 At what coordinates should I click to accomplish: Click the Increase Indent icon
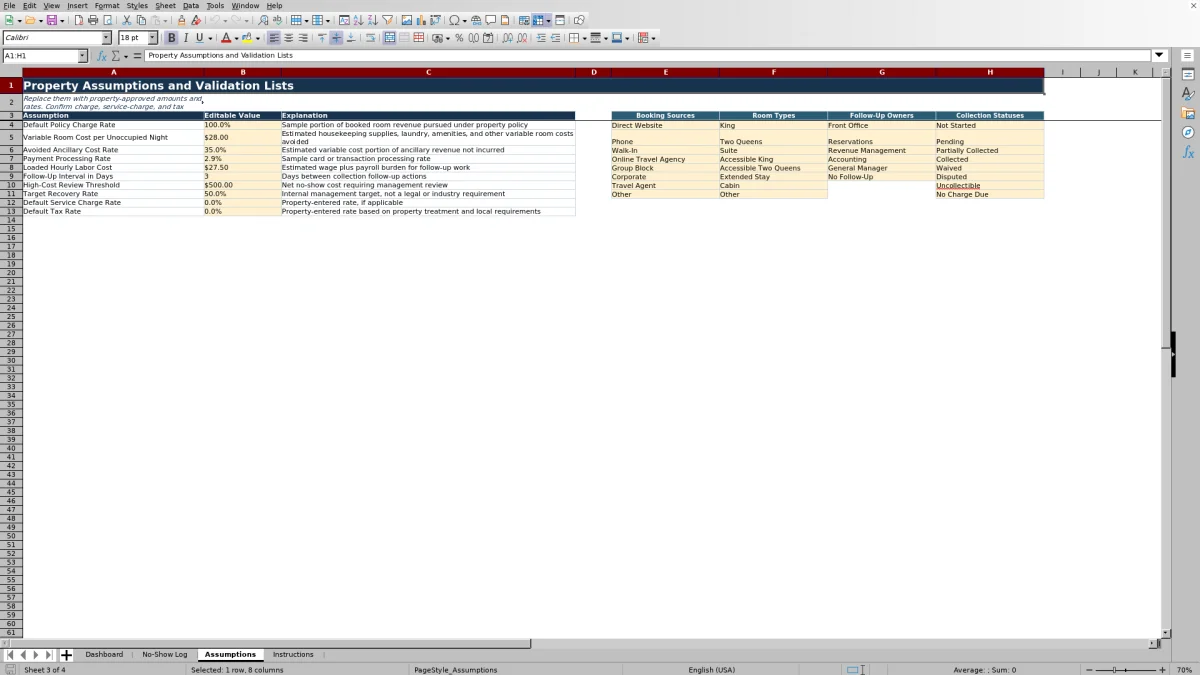pyautogui.click(x=541, y=38)
